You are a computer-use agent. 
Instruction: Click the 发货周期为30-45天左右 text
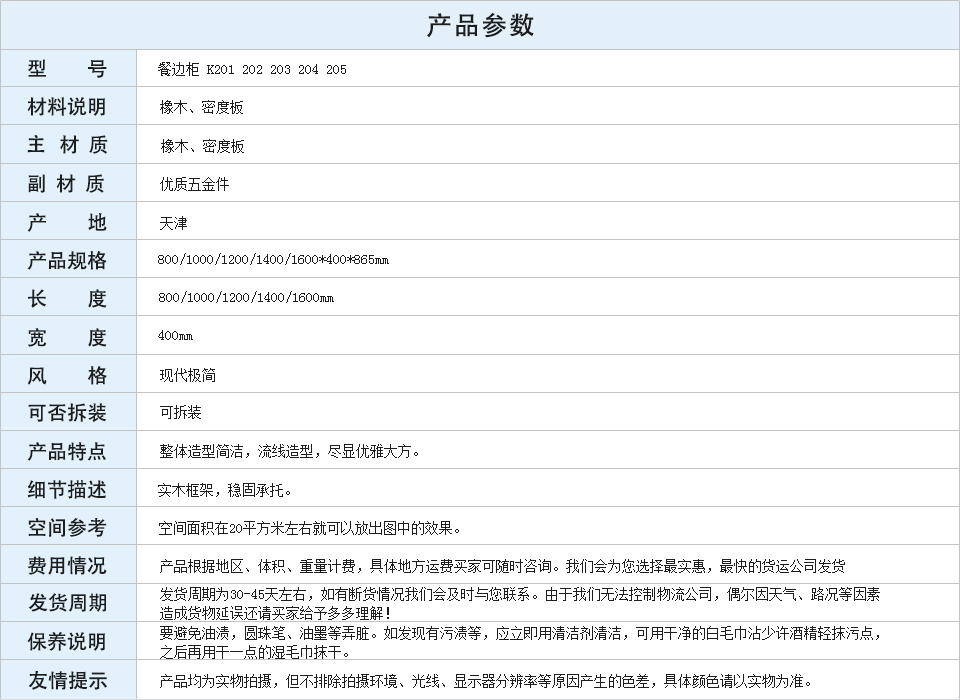point(520,603)
